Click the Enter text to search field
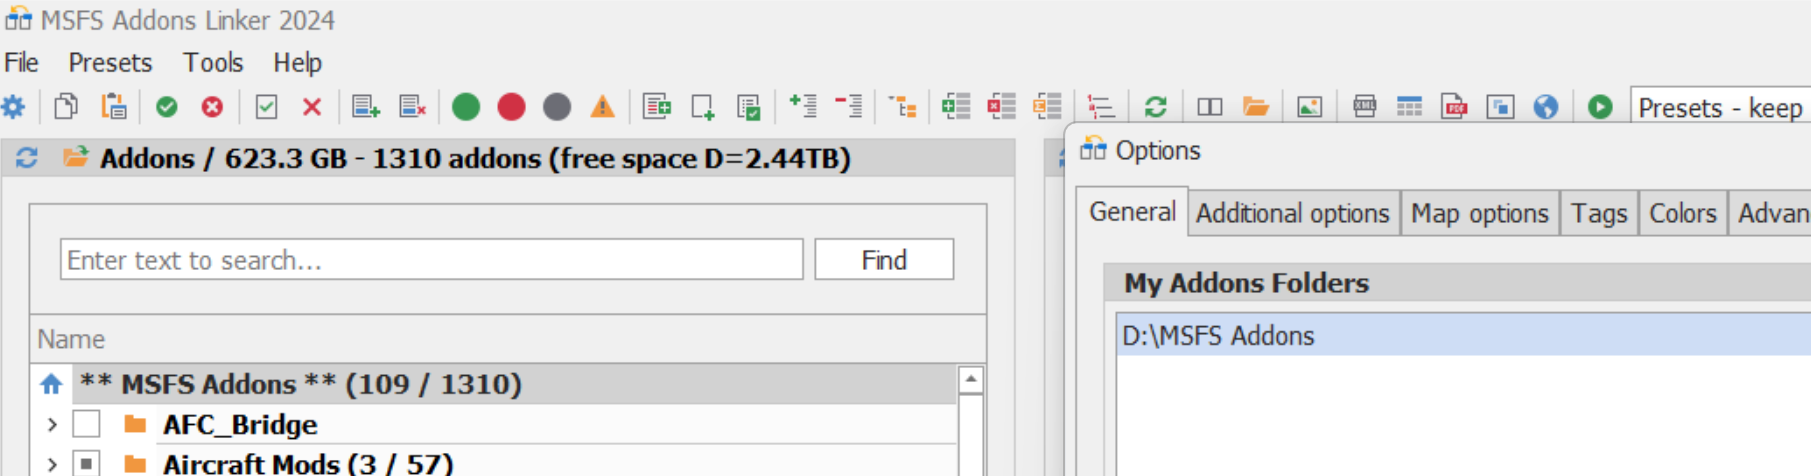 pyautogui.click(x=431, y=260)
